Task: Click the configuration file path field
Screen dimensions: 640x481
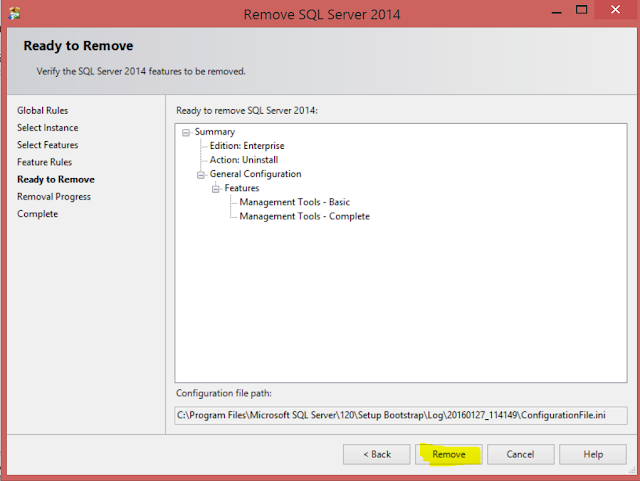Action: click(401, 415)
